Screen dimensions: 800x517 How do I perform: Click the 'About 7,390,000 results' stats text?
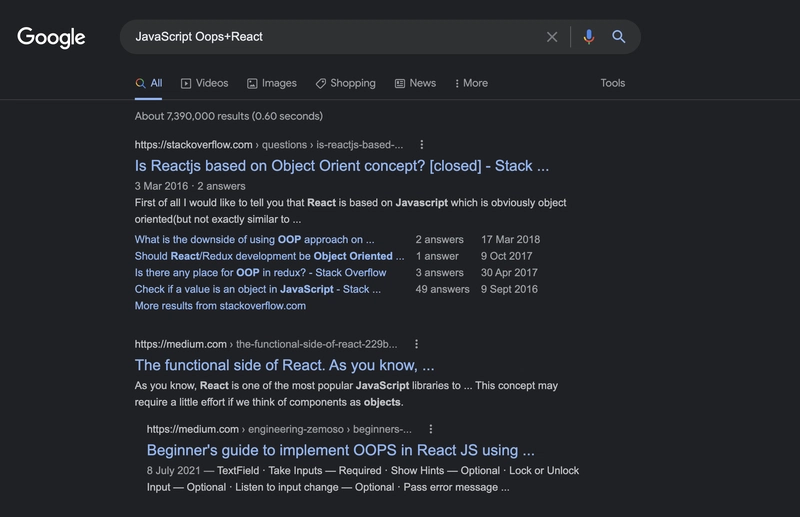(x=229, y=116)
